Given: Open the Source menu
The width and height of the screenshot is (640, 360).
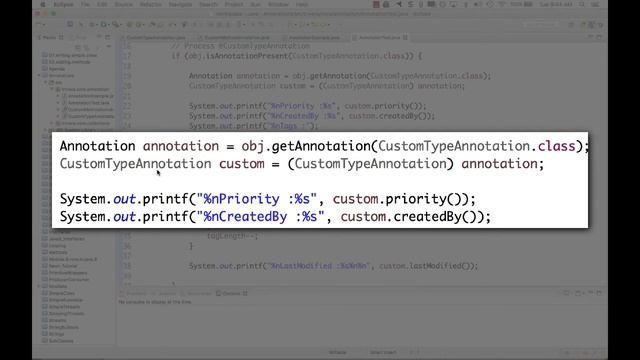Looking at the screenshot, I should pyautogui.click(x=123, y=4).
